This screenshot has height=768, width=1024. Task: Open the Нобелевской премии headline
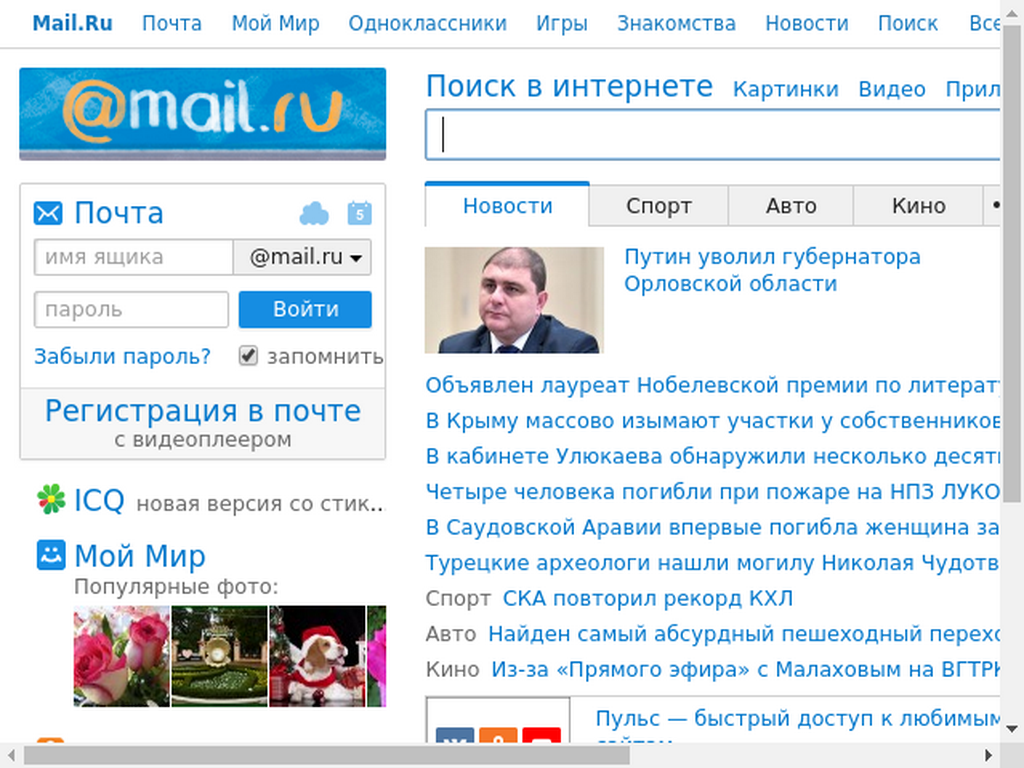click(x=712, y=385)
